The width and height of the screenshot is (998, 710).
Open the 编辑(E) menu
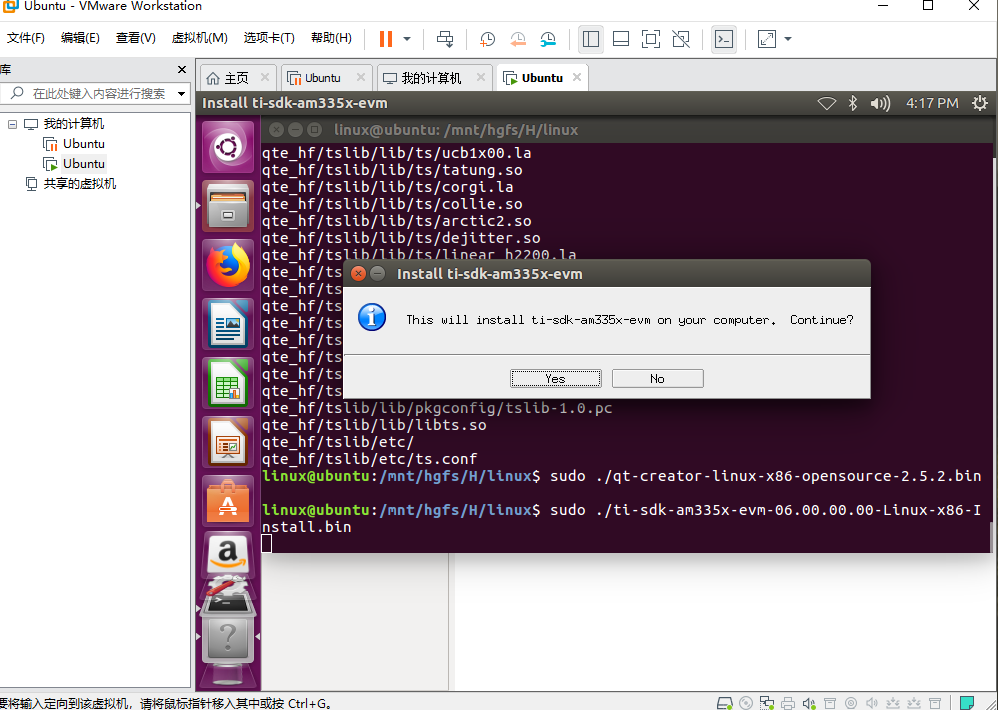80,38
